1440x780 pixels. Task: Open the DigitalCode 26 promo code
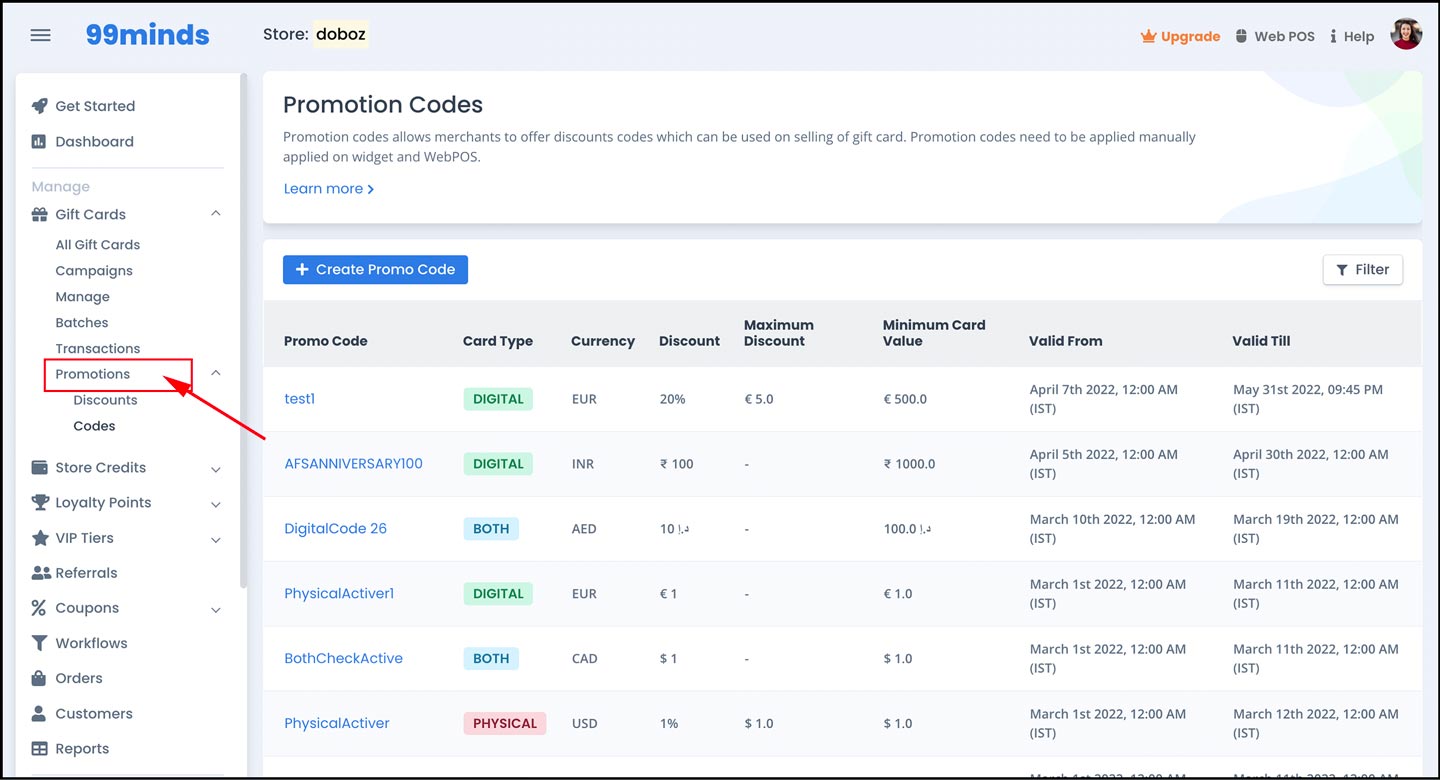point(335,529)
